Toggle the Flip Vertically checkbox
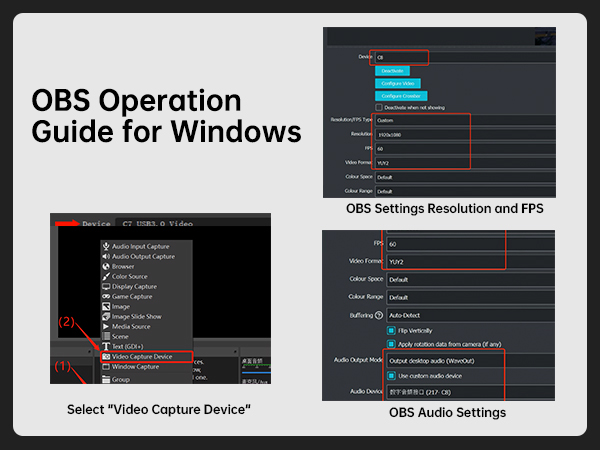 (391, 331)
